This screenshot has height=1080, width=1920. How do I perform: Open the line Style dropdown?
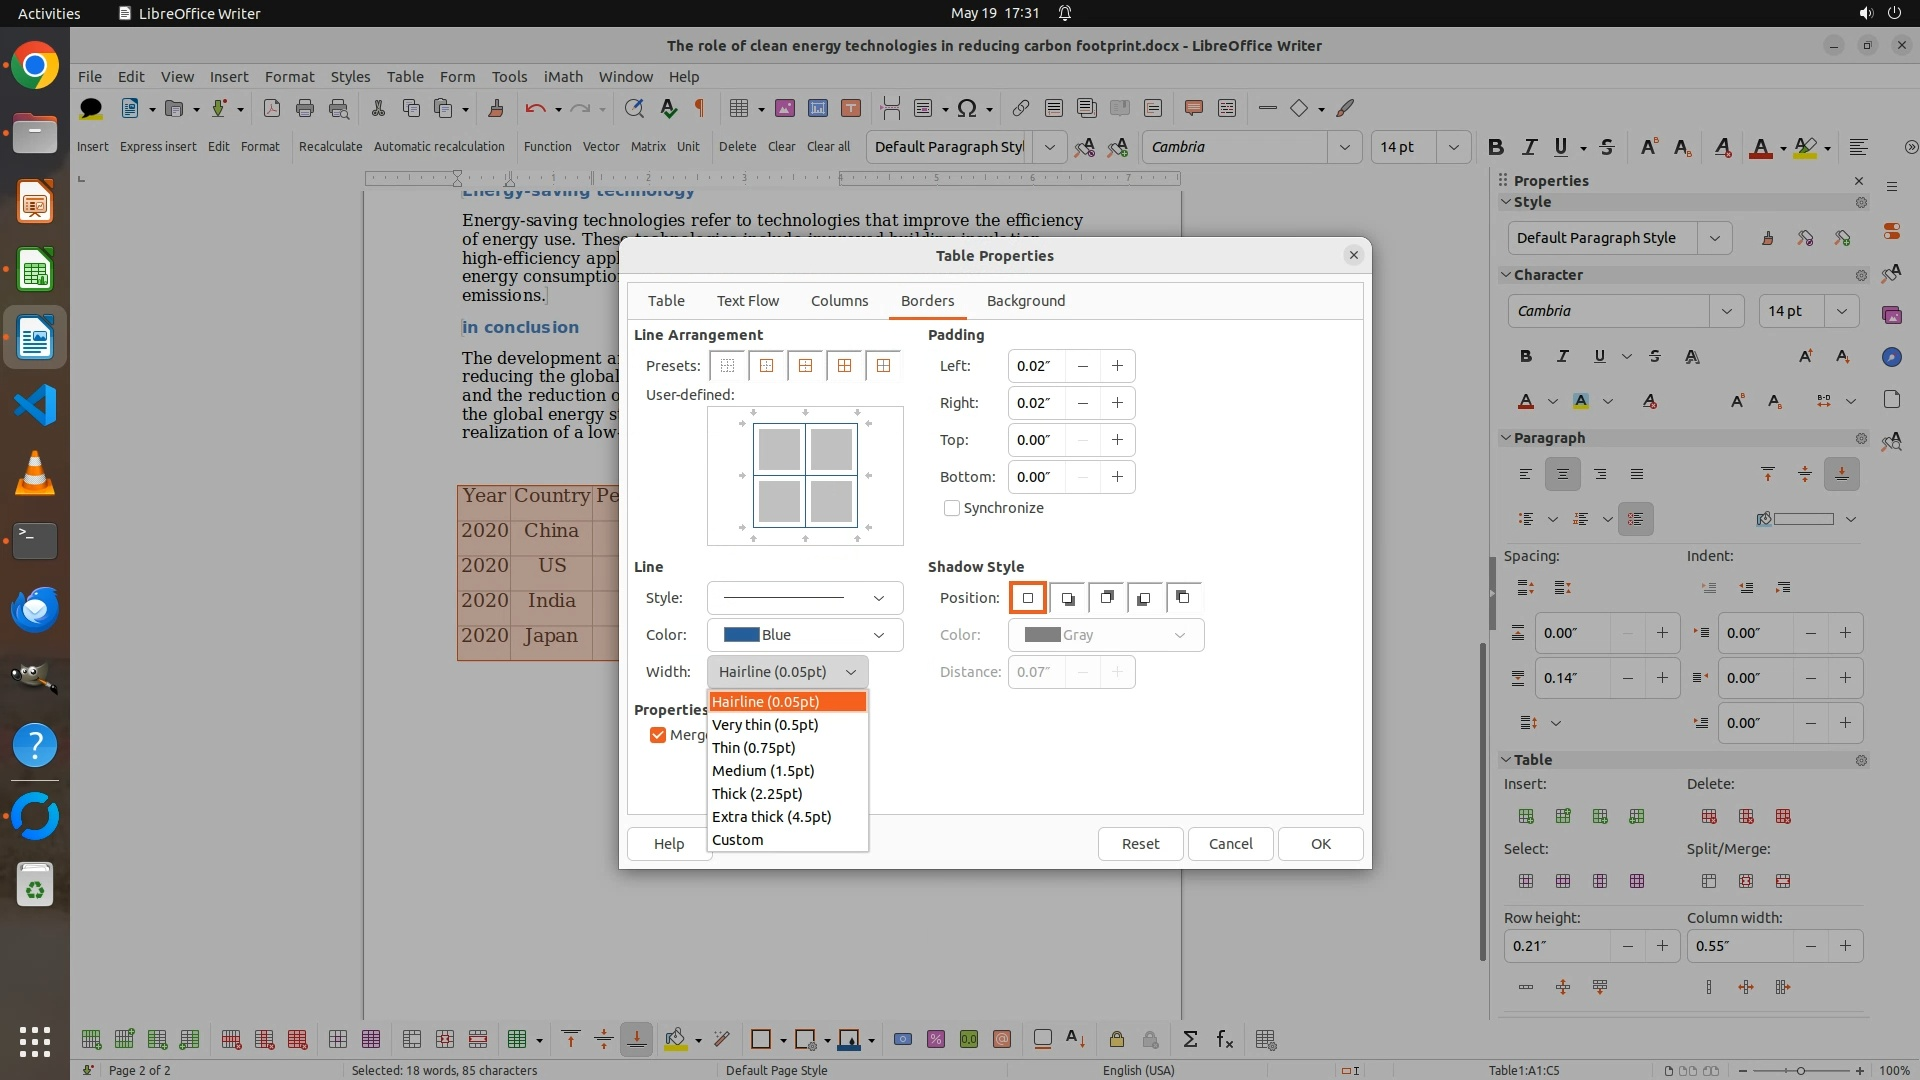[x=804, y=598]
